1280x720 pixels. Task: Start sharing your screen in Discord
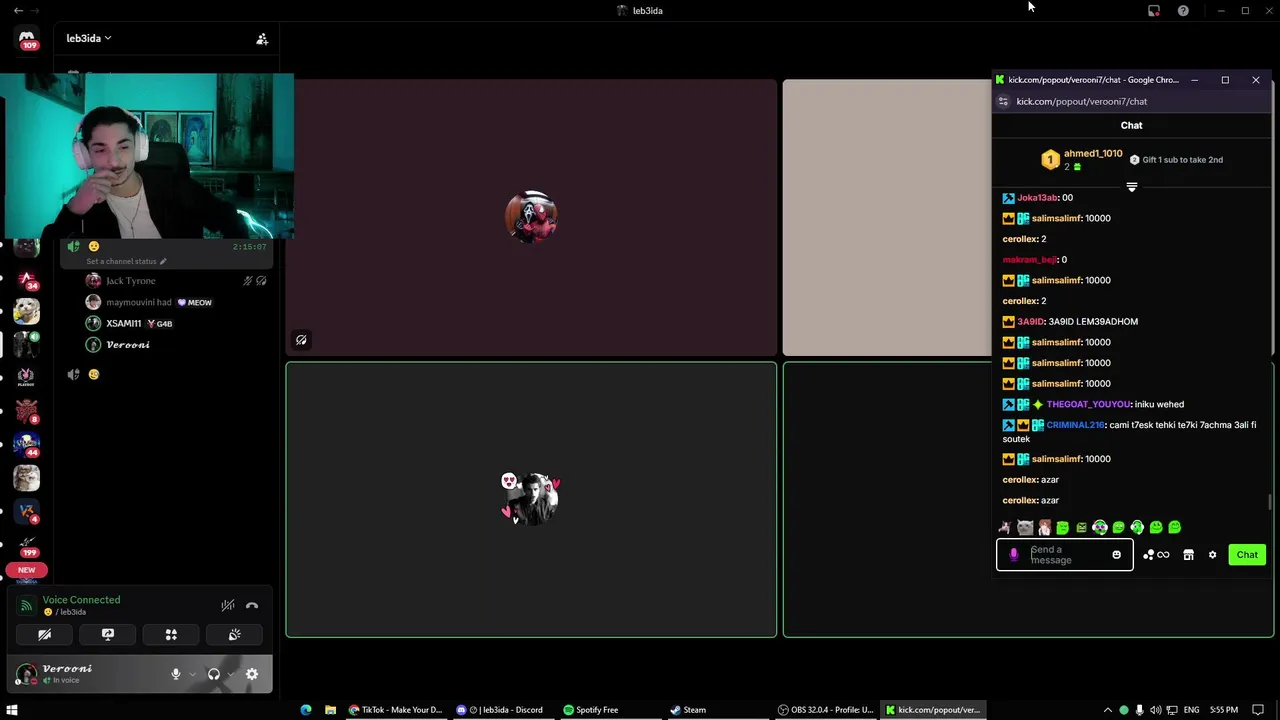[x=108, y=634]
